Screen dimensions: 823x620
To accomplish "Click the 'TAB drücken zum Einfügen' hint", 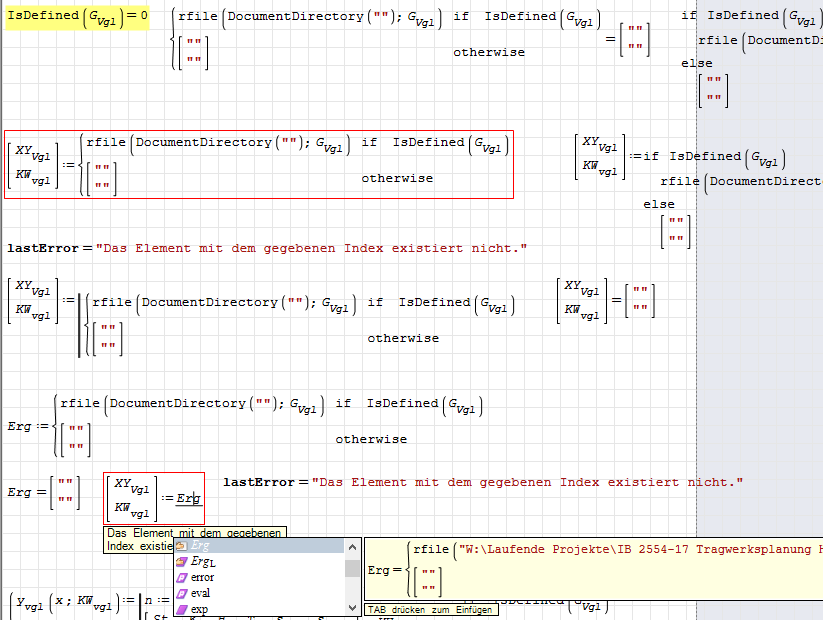I will coord(430,609).
